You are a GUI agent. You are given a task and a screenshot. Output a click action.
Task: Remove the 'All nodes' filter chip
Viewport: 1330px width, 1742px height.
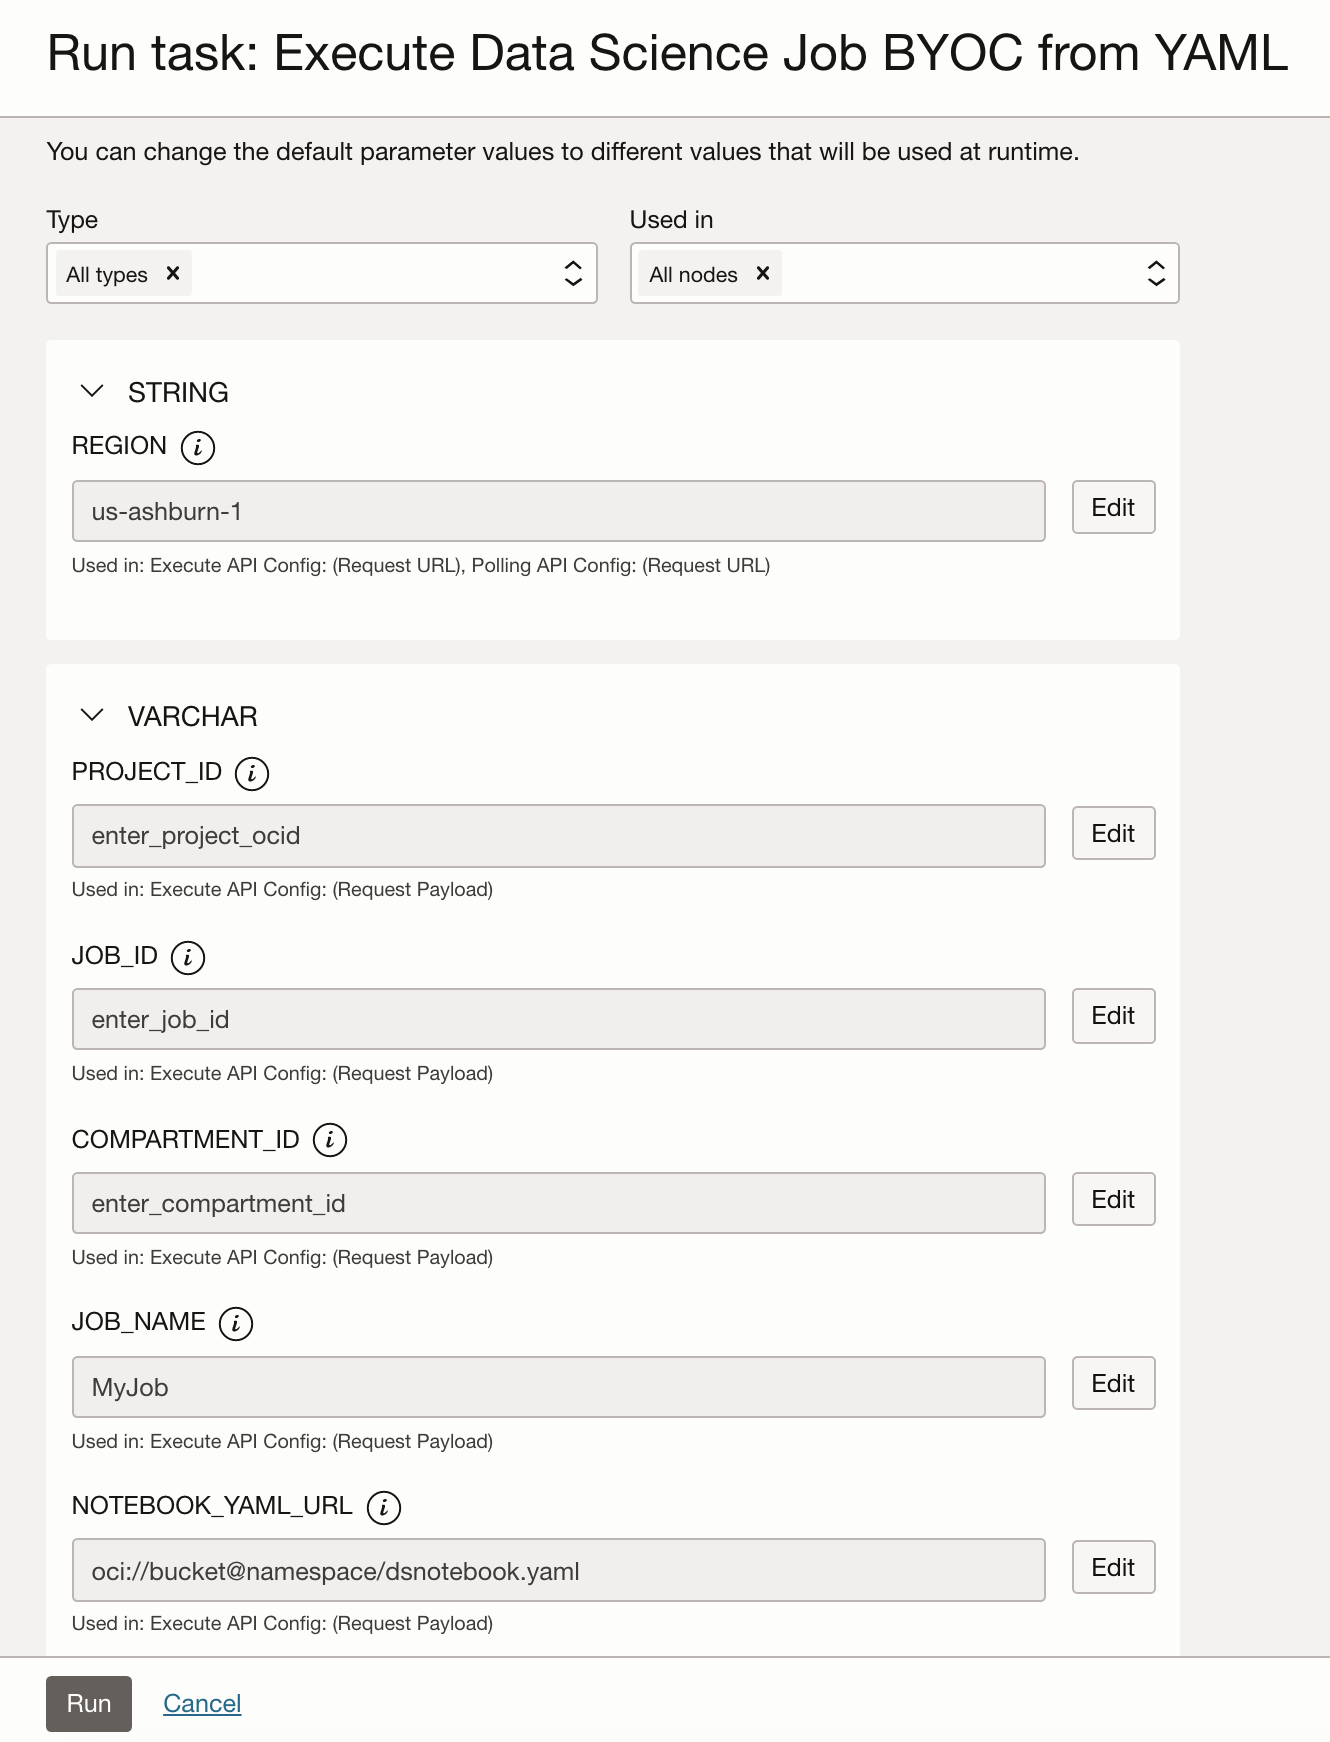(763, 273)
